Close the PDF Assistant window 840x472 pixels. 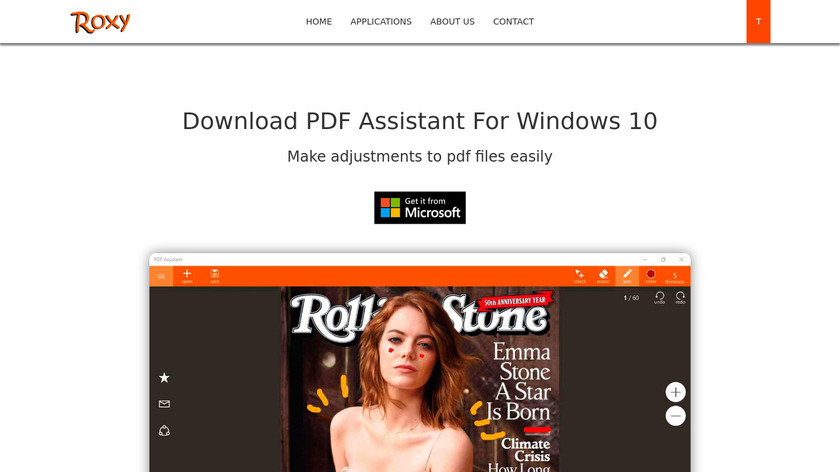(x=681, y=259)
